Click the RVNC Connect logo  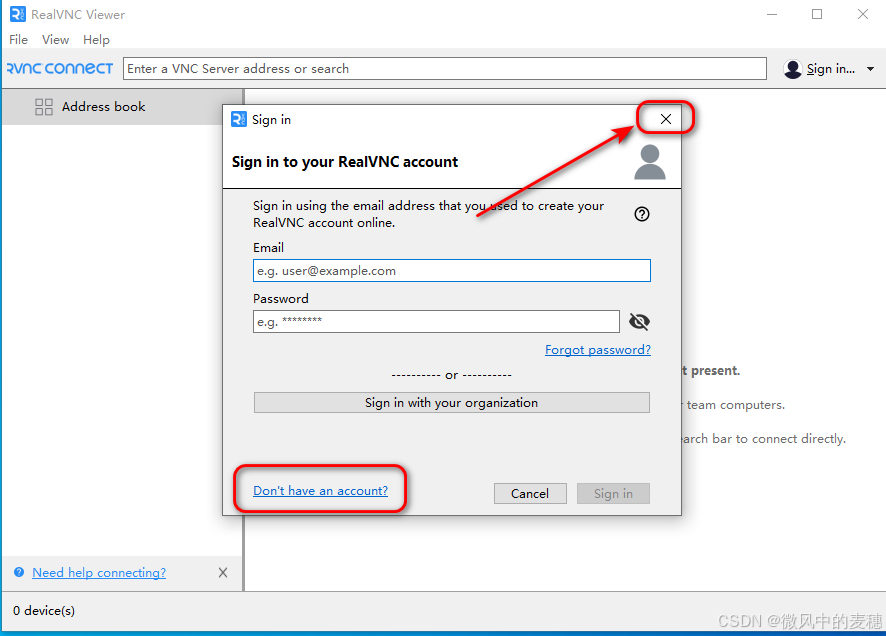point(60,68)
